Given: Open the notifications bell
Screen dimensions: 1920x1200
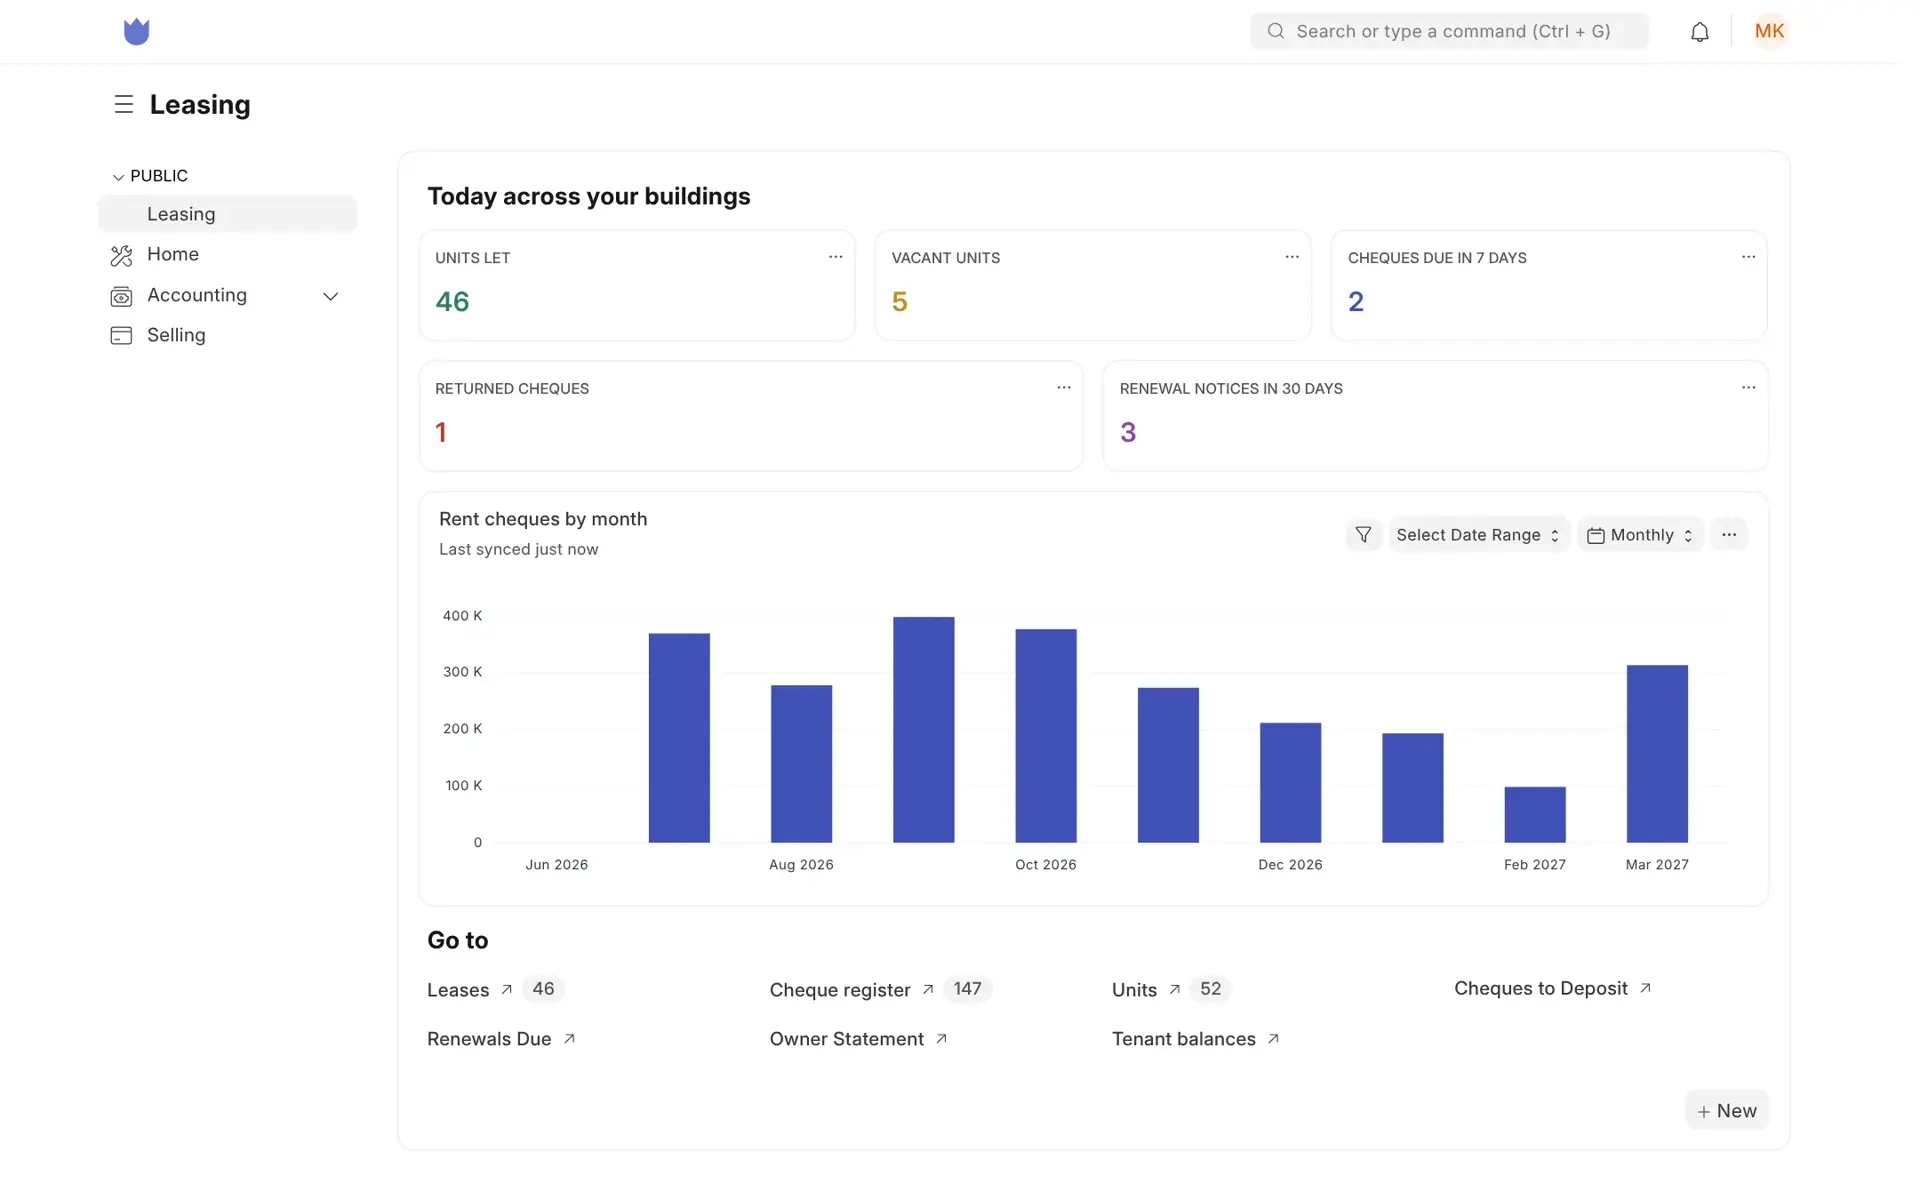Looking at the screenshot, I should point(1699,32).
